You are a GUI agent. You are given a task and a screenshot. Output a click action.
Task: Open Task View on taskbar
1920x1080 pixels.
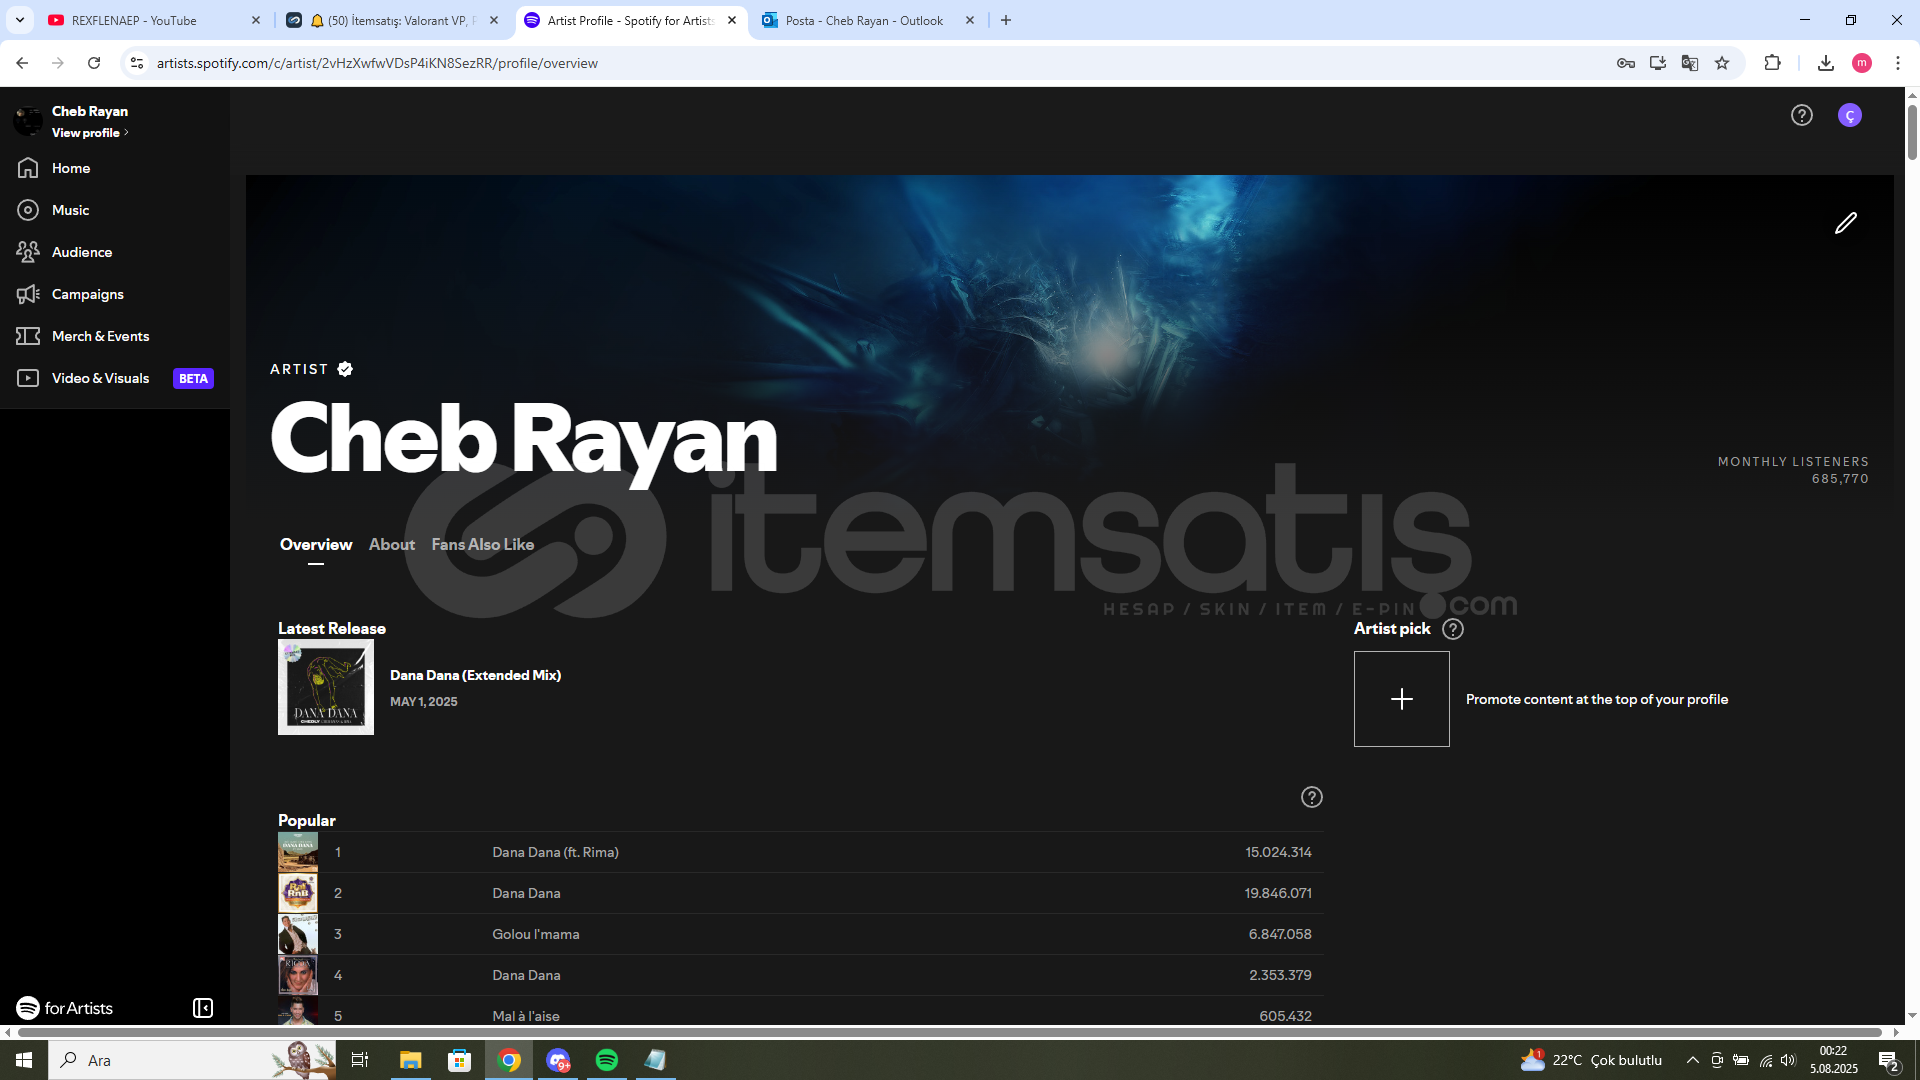point(360,1060)
